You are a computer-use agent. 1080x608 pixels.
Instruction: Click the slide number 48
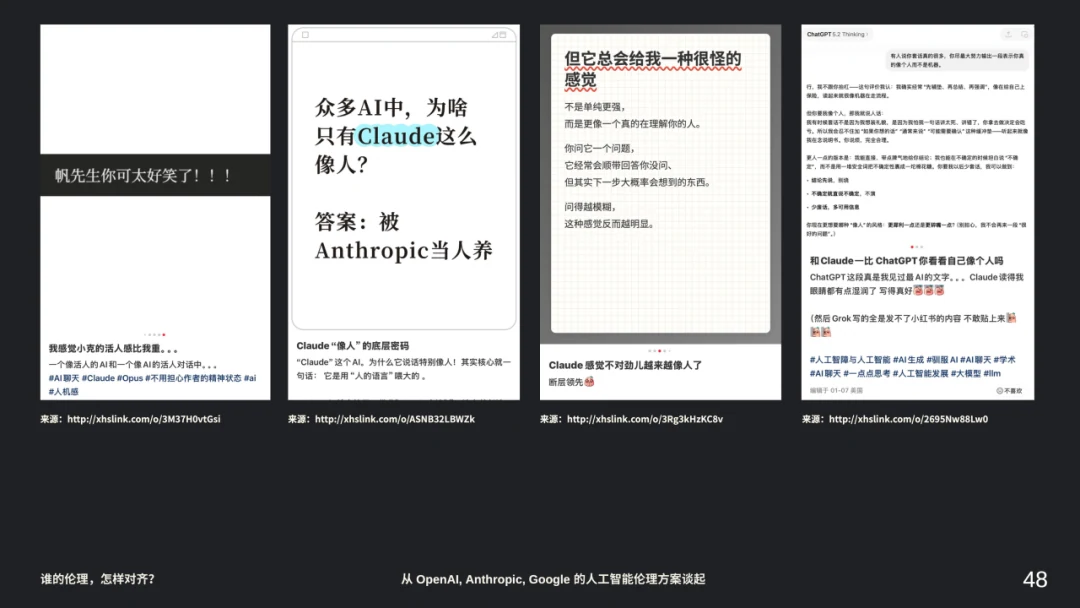pos(1035,580)
